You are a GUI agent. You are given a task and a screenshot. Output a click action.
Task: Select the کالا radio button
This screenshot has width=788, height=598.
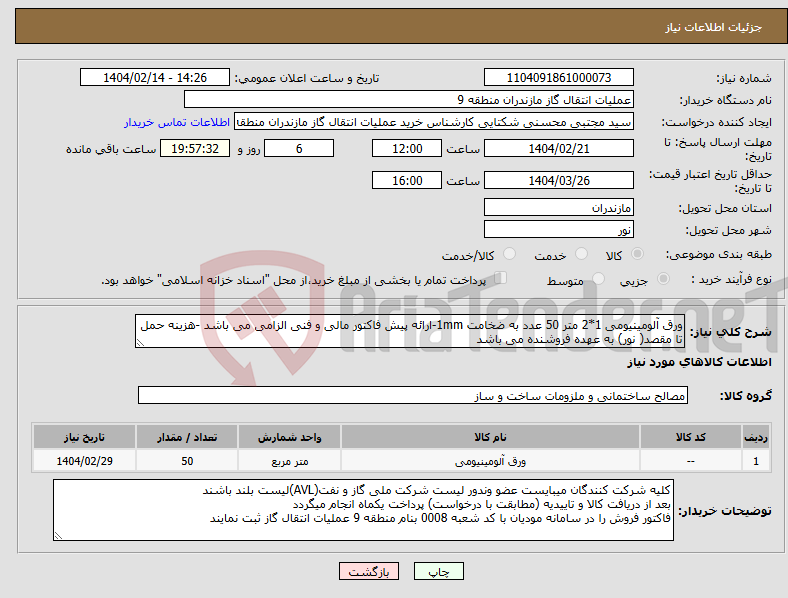pos(637,254)
